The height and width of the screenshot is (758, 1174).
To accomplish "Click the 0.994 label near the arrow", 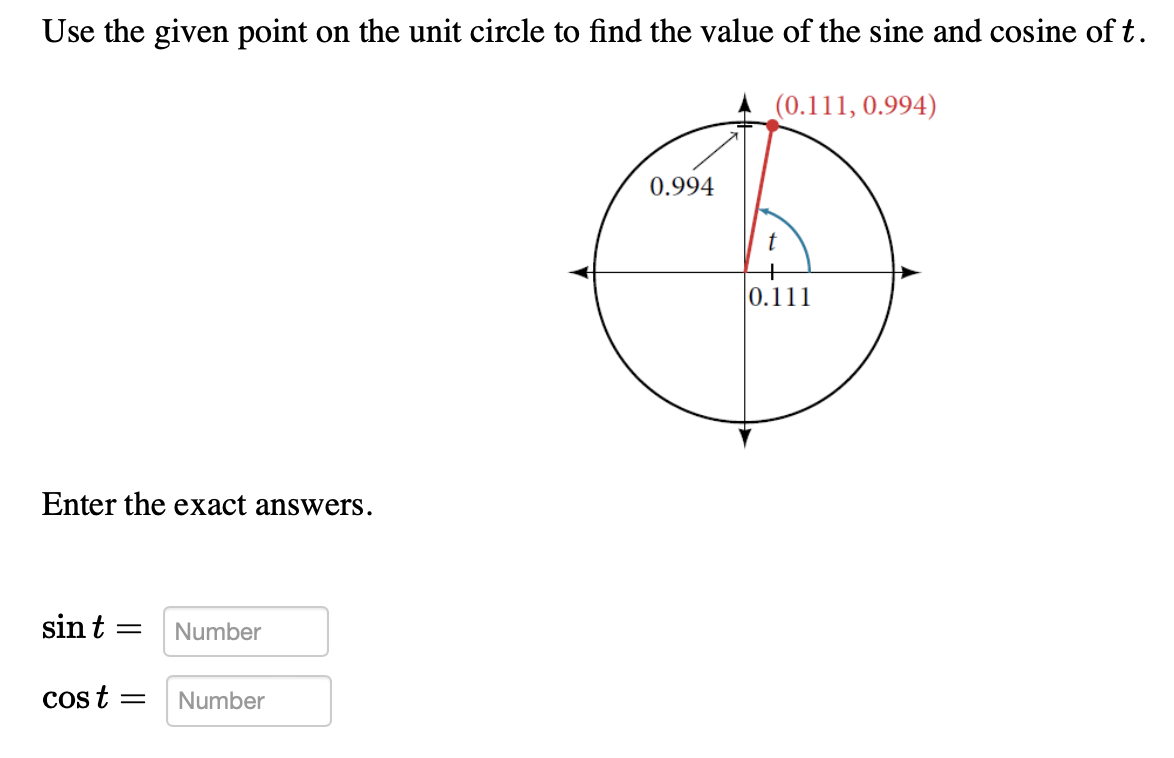I will click(x=684, y=185).
